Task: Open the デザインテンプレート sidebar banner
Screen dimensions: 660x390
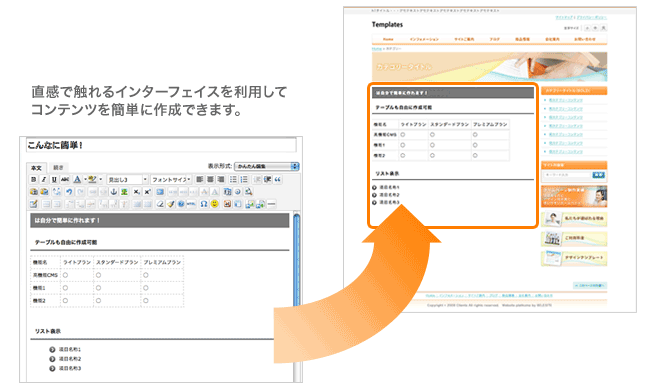Action: point(574,258)
